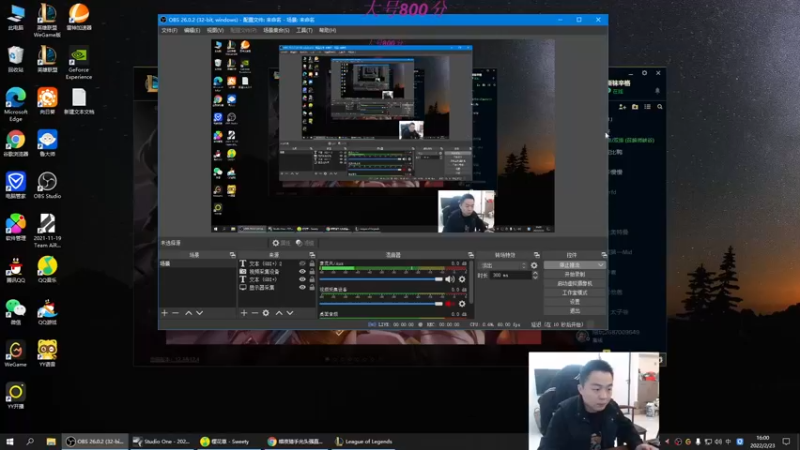The height and width of the screenshot is (450, 800).
Task: Move the selected source down
Action: pyautogui.click(x=290, y=313)
